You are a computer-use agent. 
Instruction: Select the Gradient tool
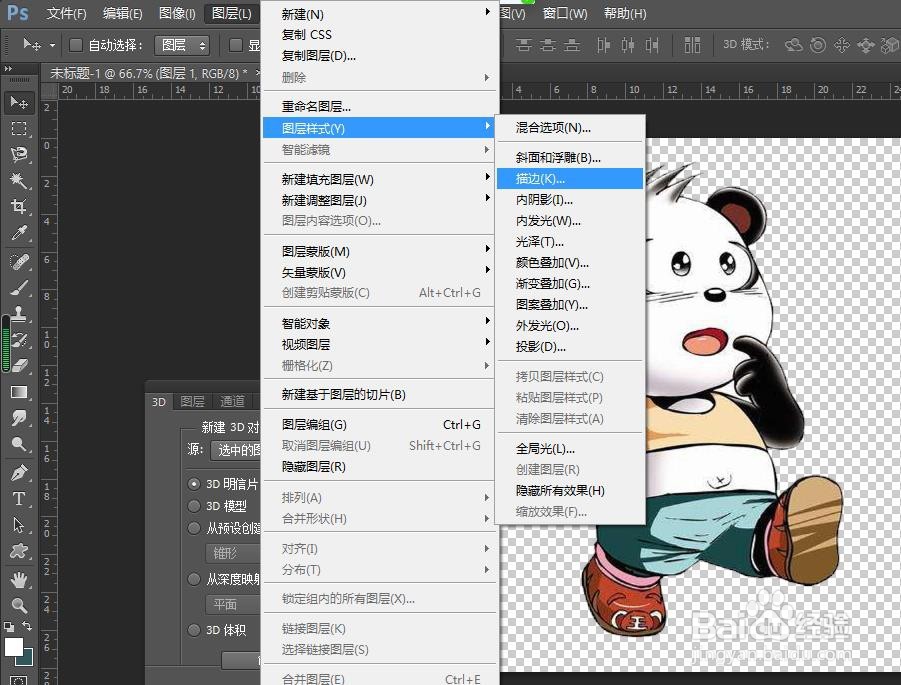click(x=19, y=392)
